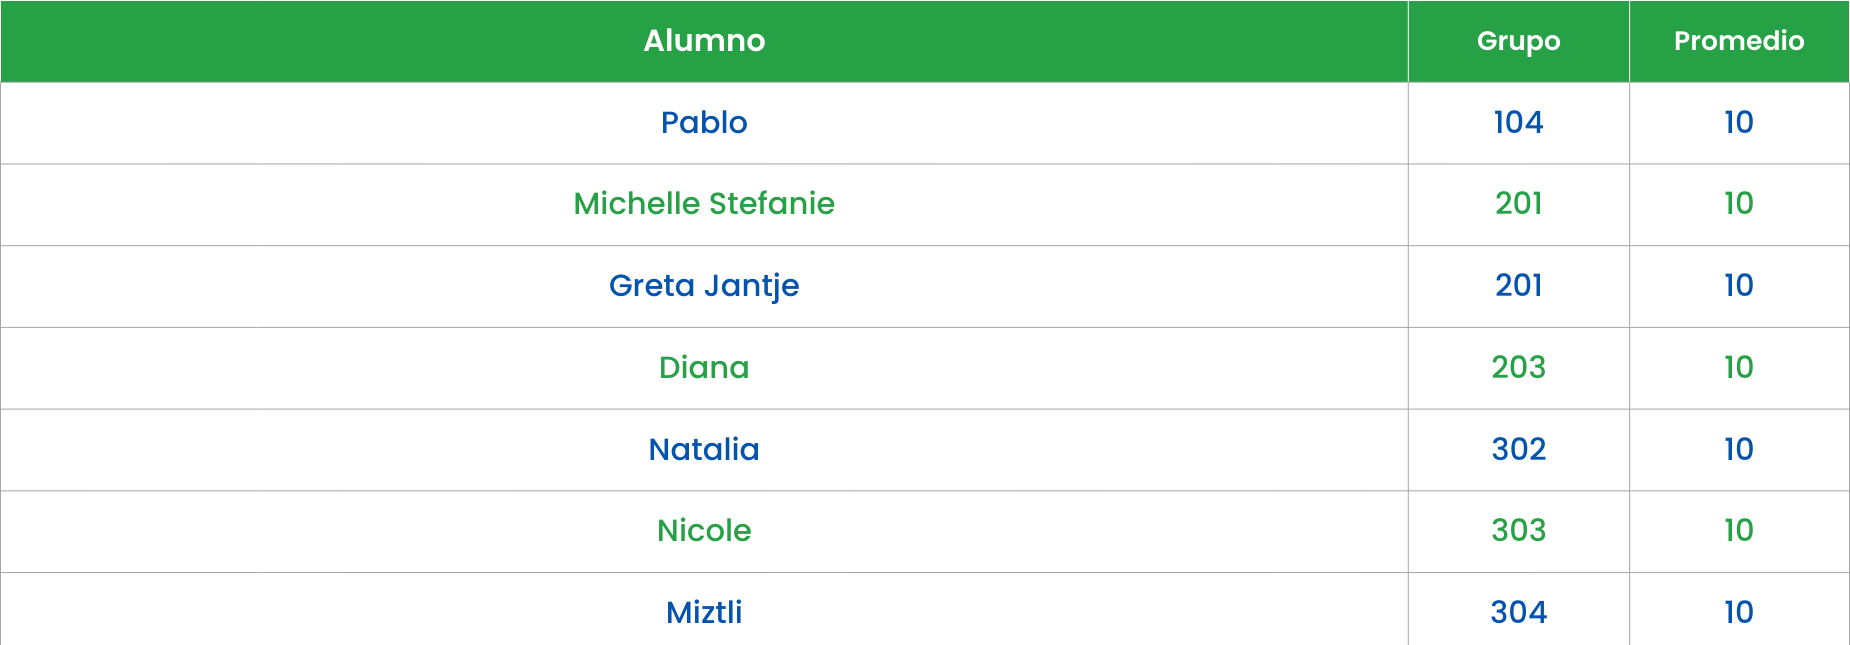Click the student name Miztli

coord(704,612)
